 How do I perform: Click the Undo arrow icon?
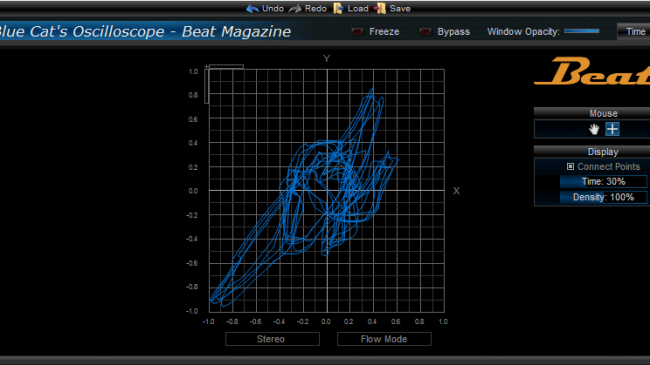tap(252, 9)
